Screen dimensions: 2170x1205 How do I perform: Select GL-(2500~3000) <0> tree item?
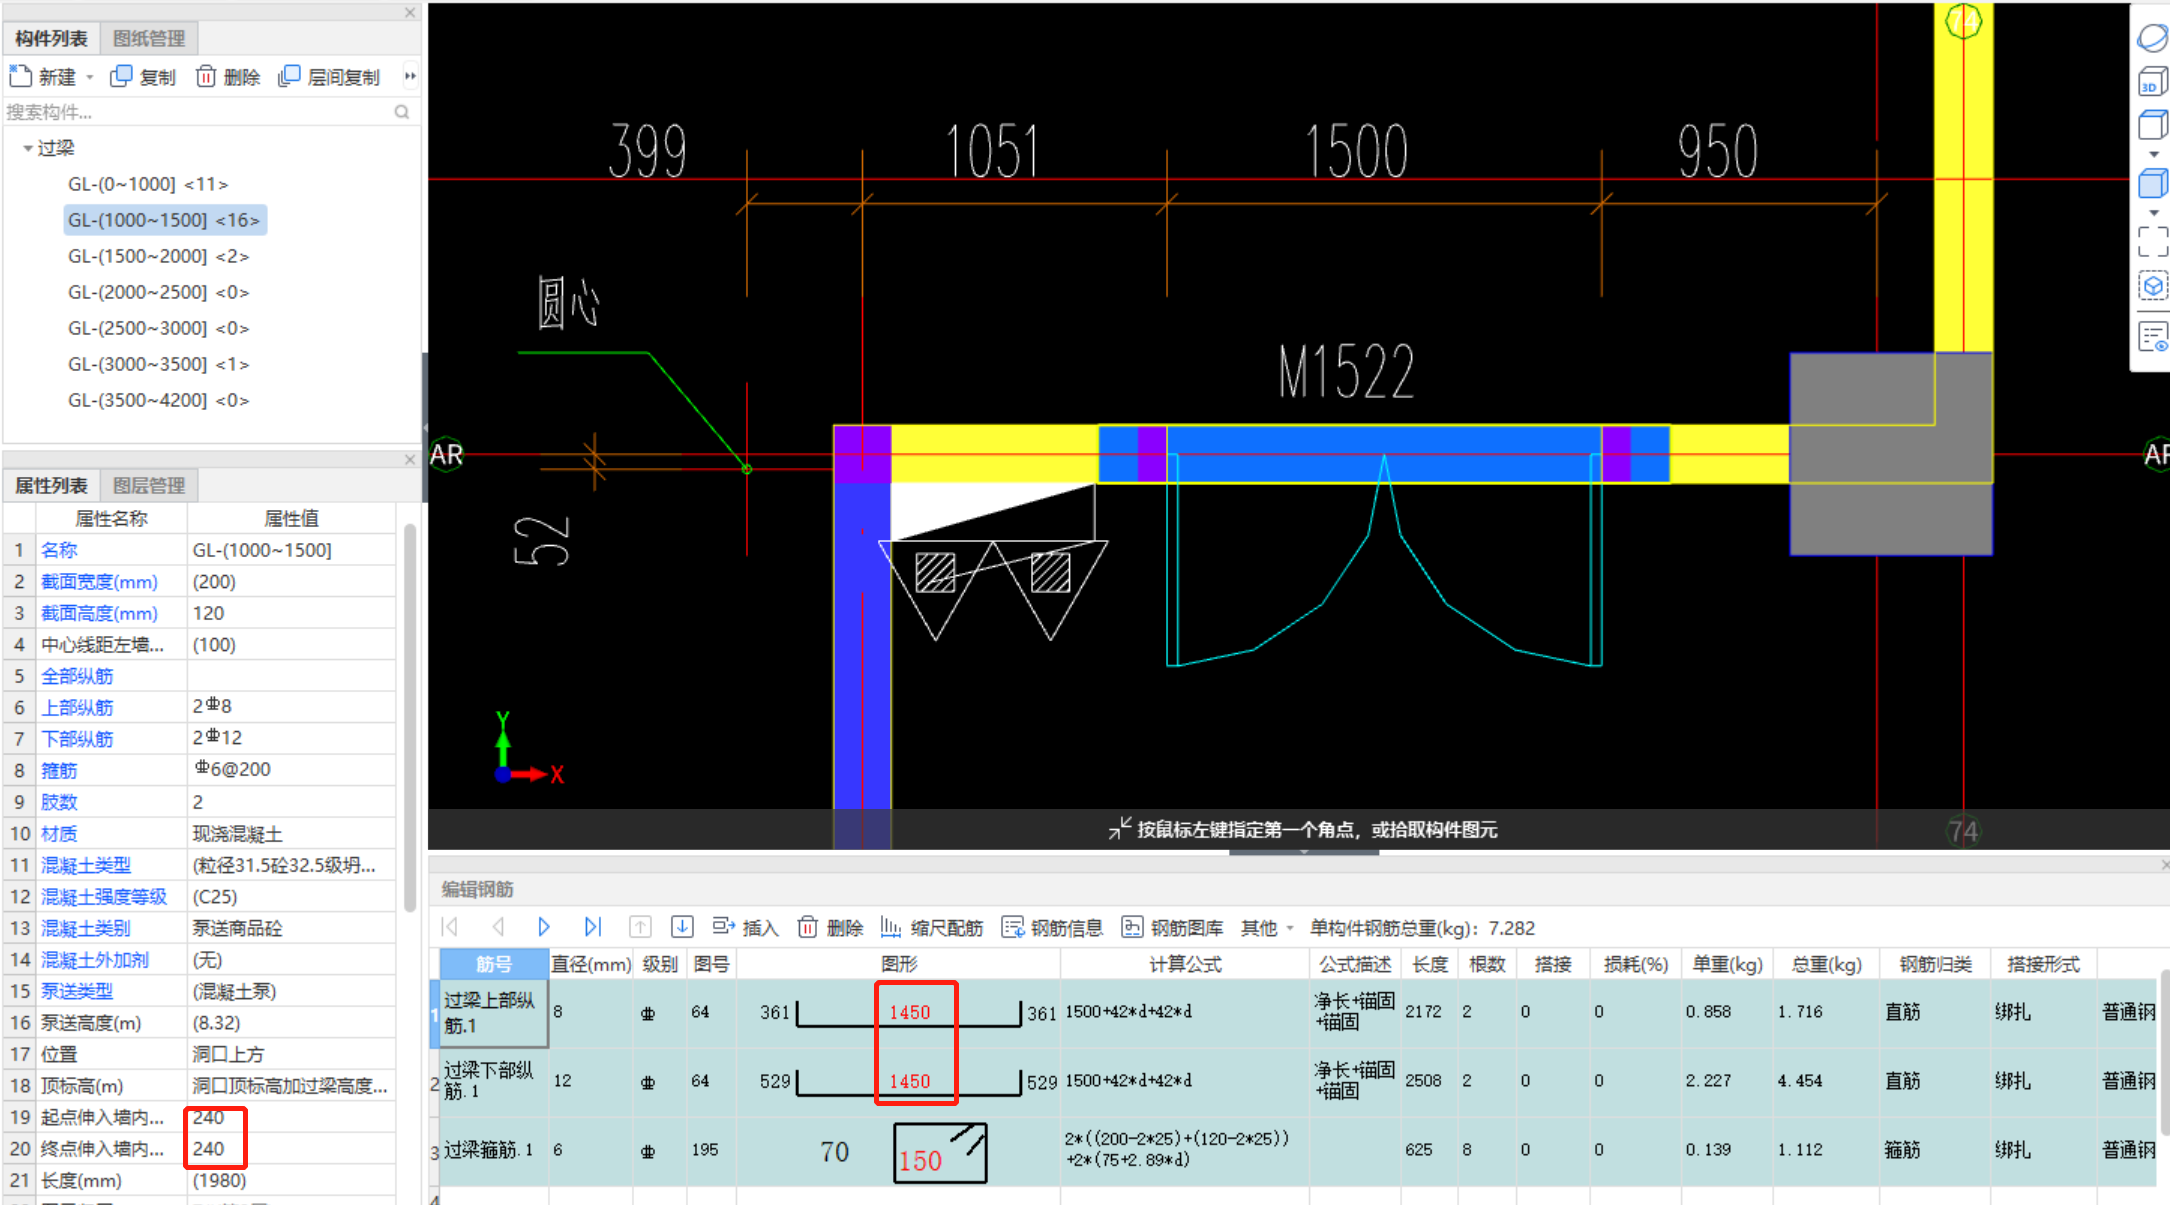pyautogui.click(x=158, y=328)
